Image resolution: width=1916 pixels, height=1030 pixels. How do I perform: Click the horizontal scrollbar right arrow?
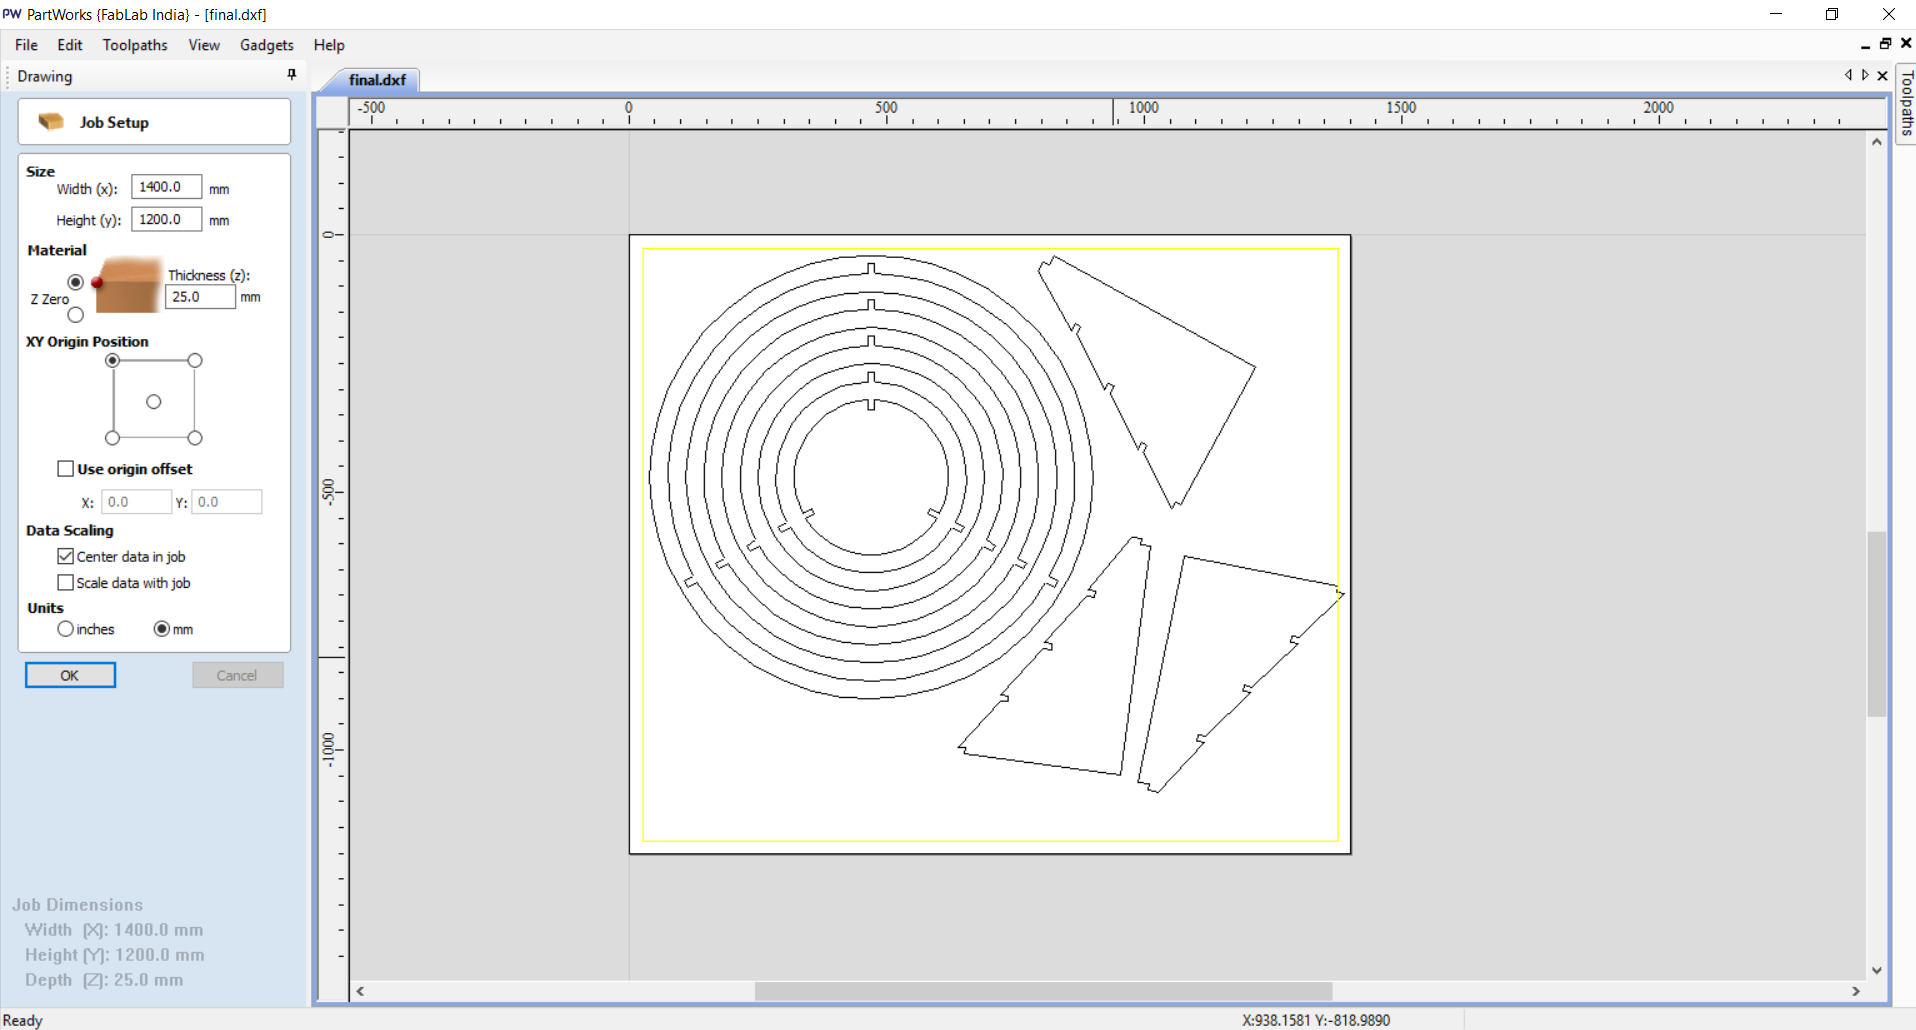(1856, 991)
